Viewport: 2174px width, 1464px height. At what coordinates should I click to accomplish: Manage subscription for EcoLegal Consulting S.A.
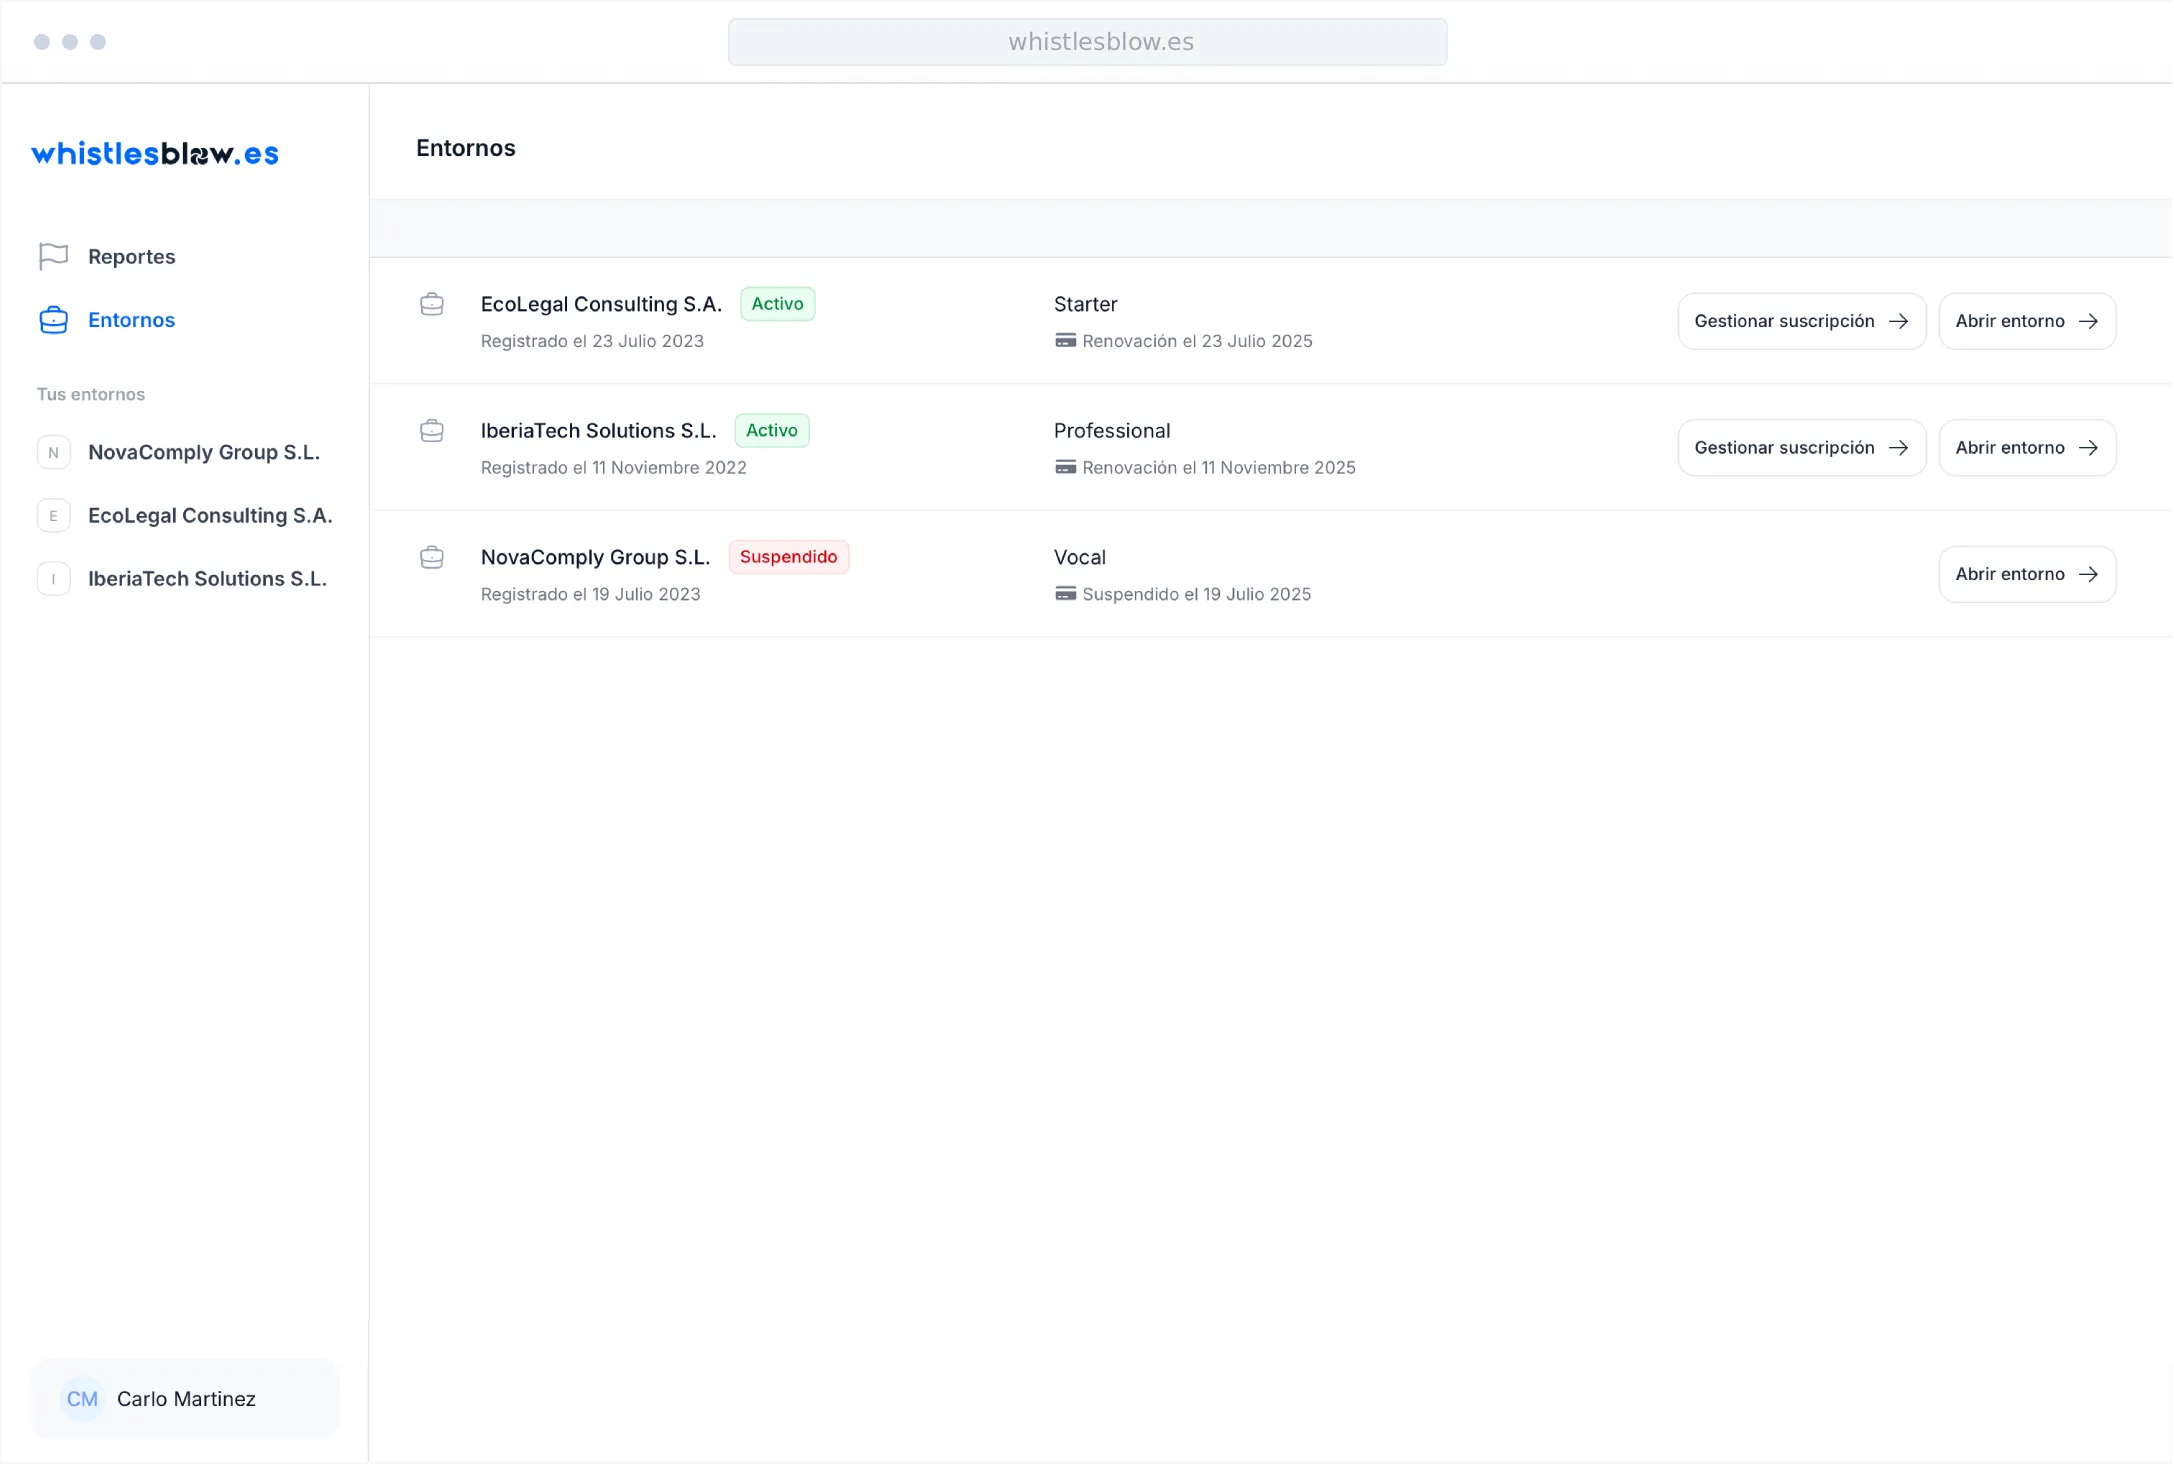pyautogui.click(x=1801, y=321)
